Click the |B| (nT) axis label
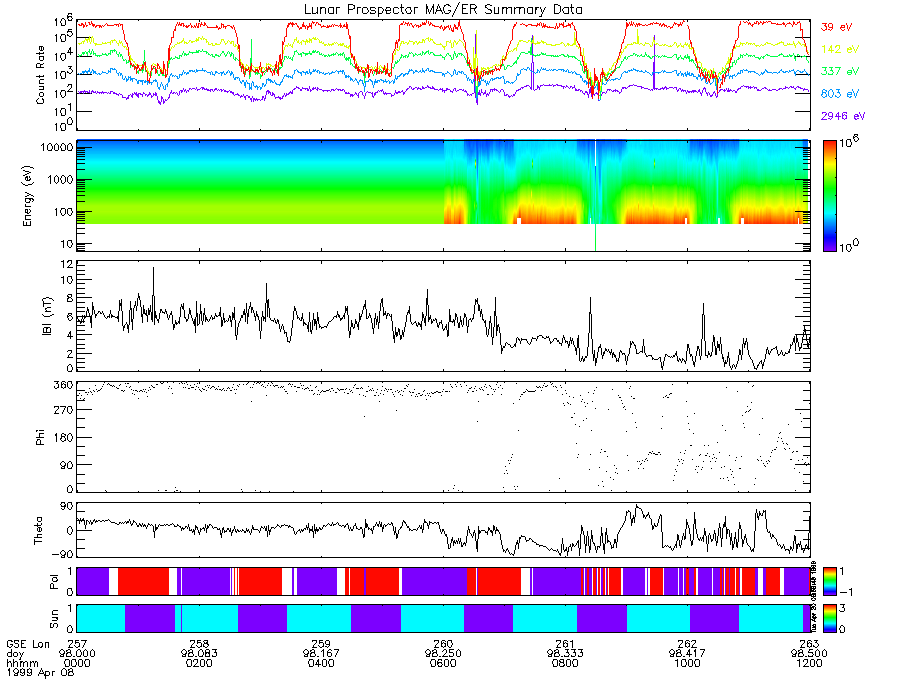Image resolution: width=900 pixels, height=700 pixels. (47, 316)
